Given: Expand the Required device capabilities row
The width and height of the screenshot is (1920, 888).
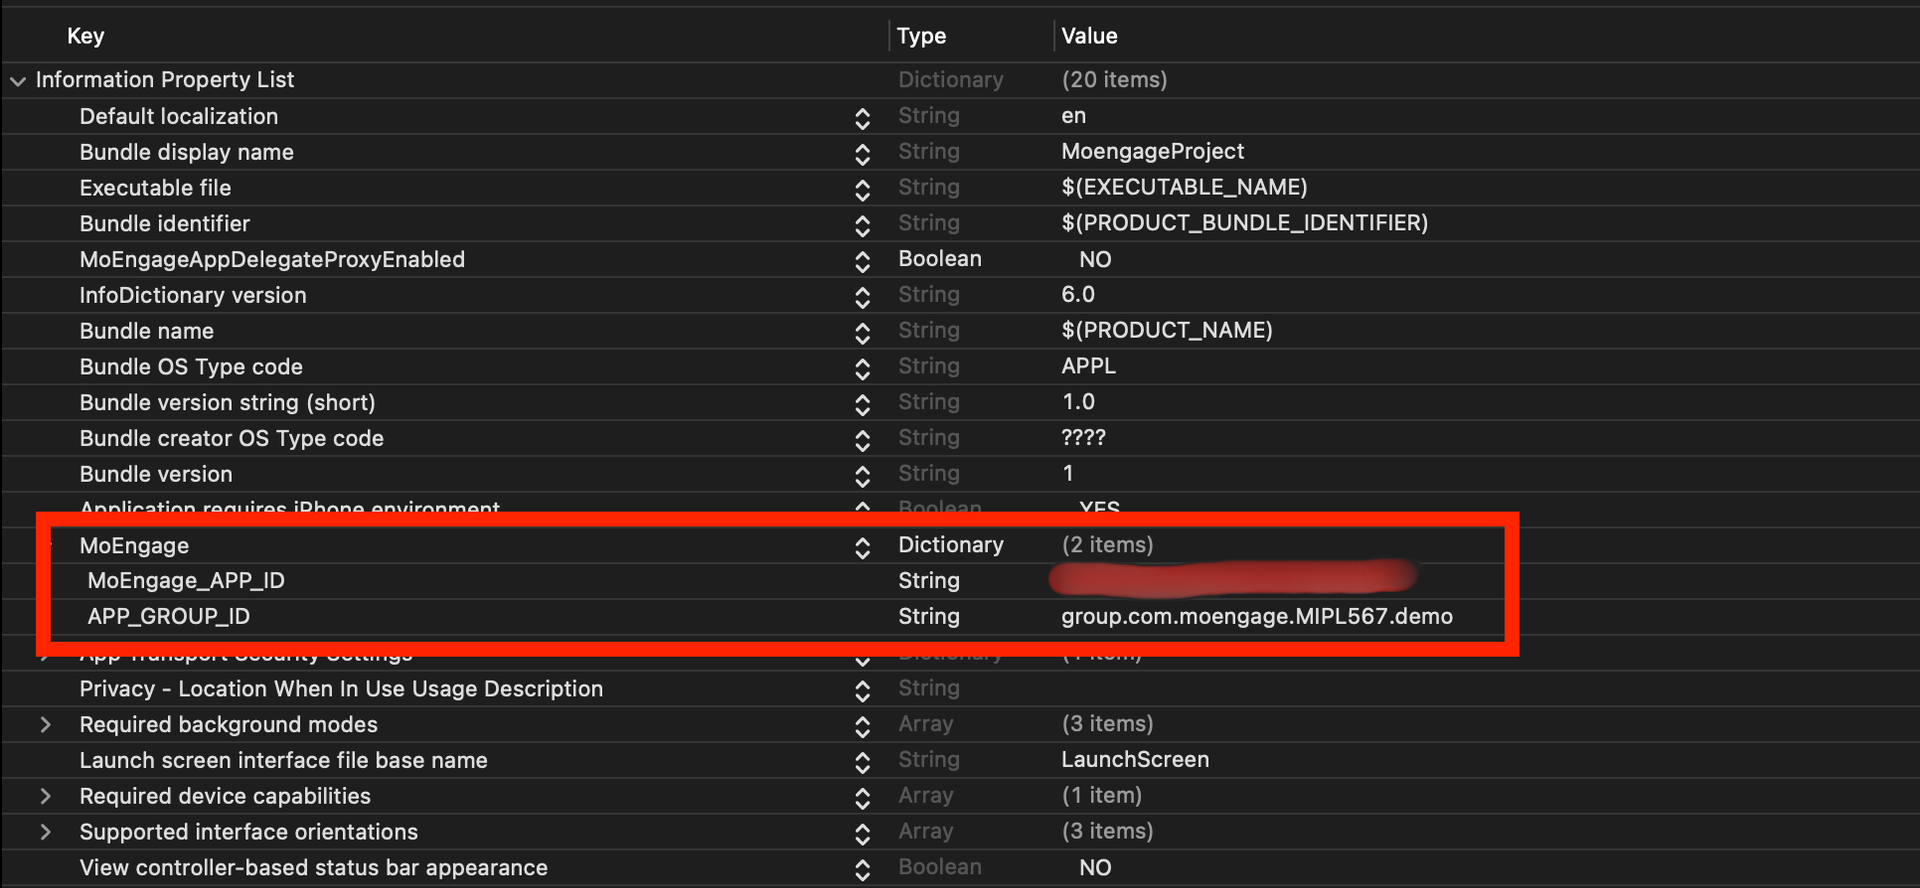Looking at the screenshot, I should 45,797.
